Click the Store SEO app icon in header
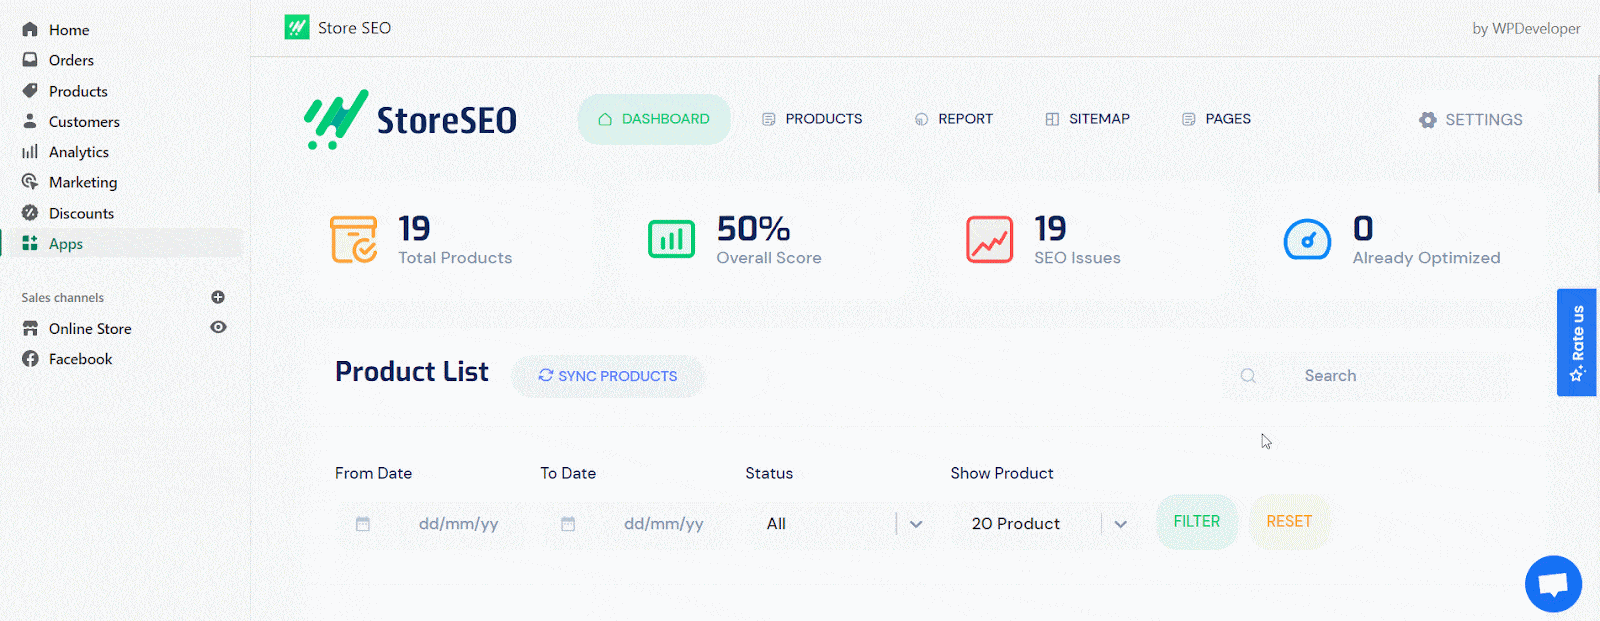1600x621 pixels. 297,27
